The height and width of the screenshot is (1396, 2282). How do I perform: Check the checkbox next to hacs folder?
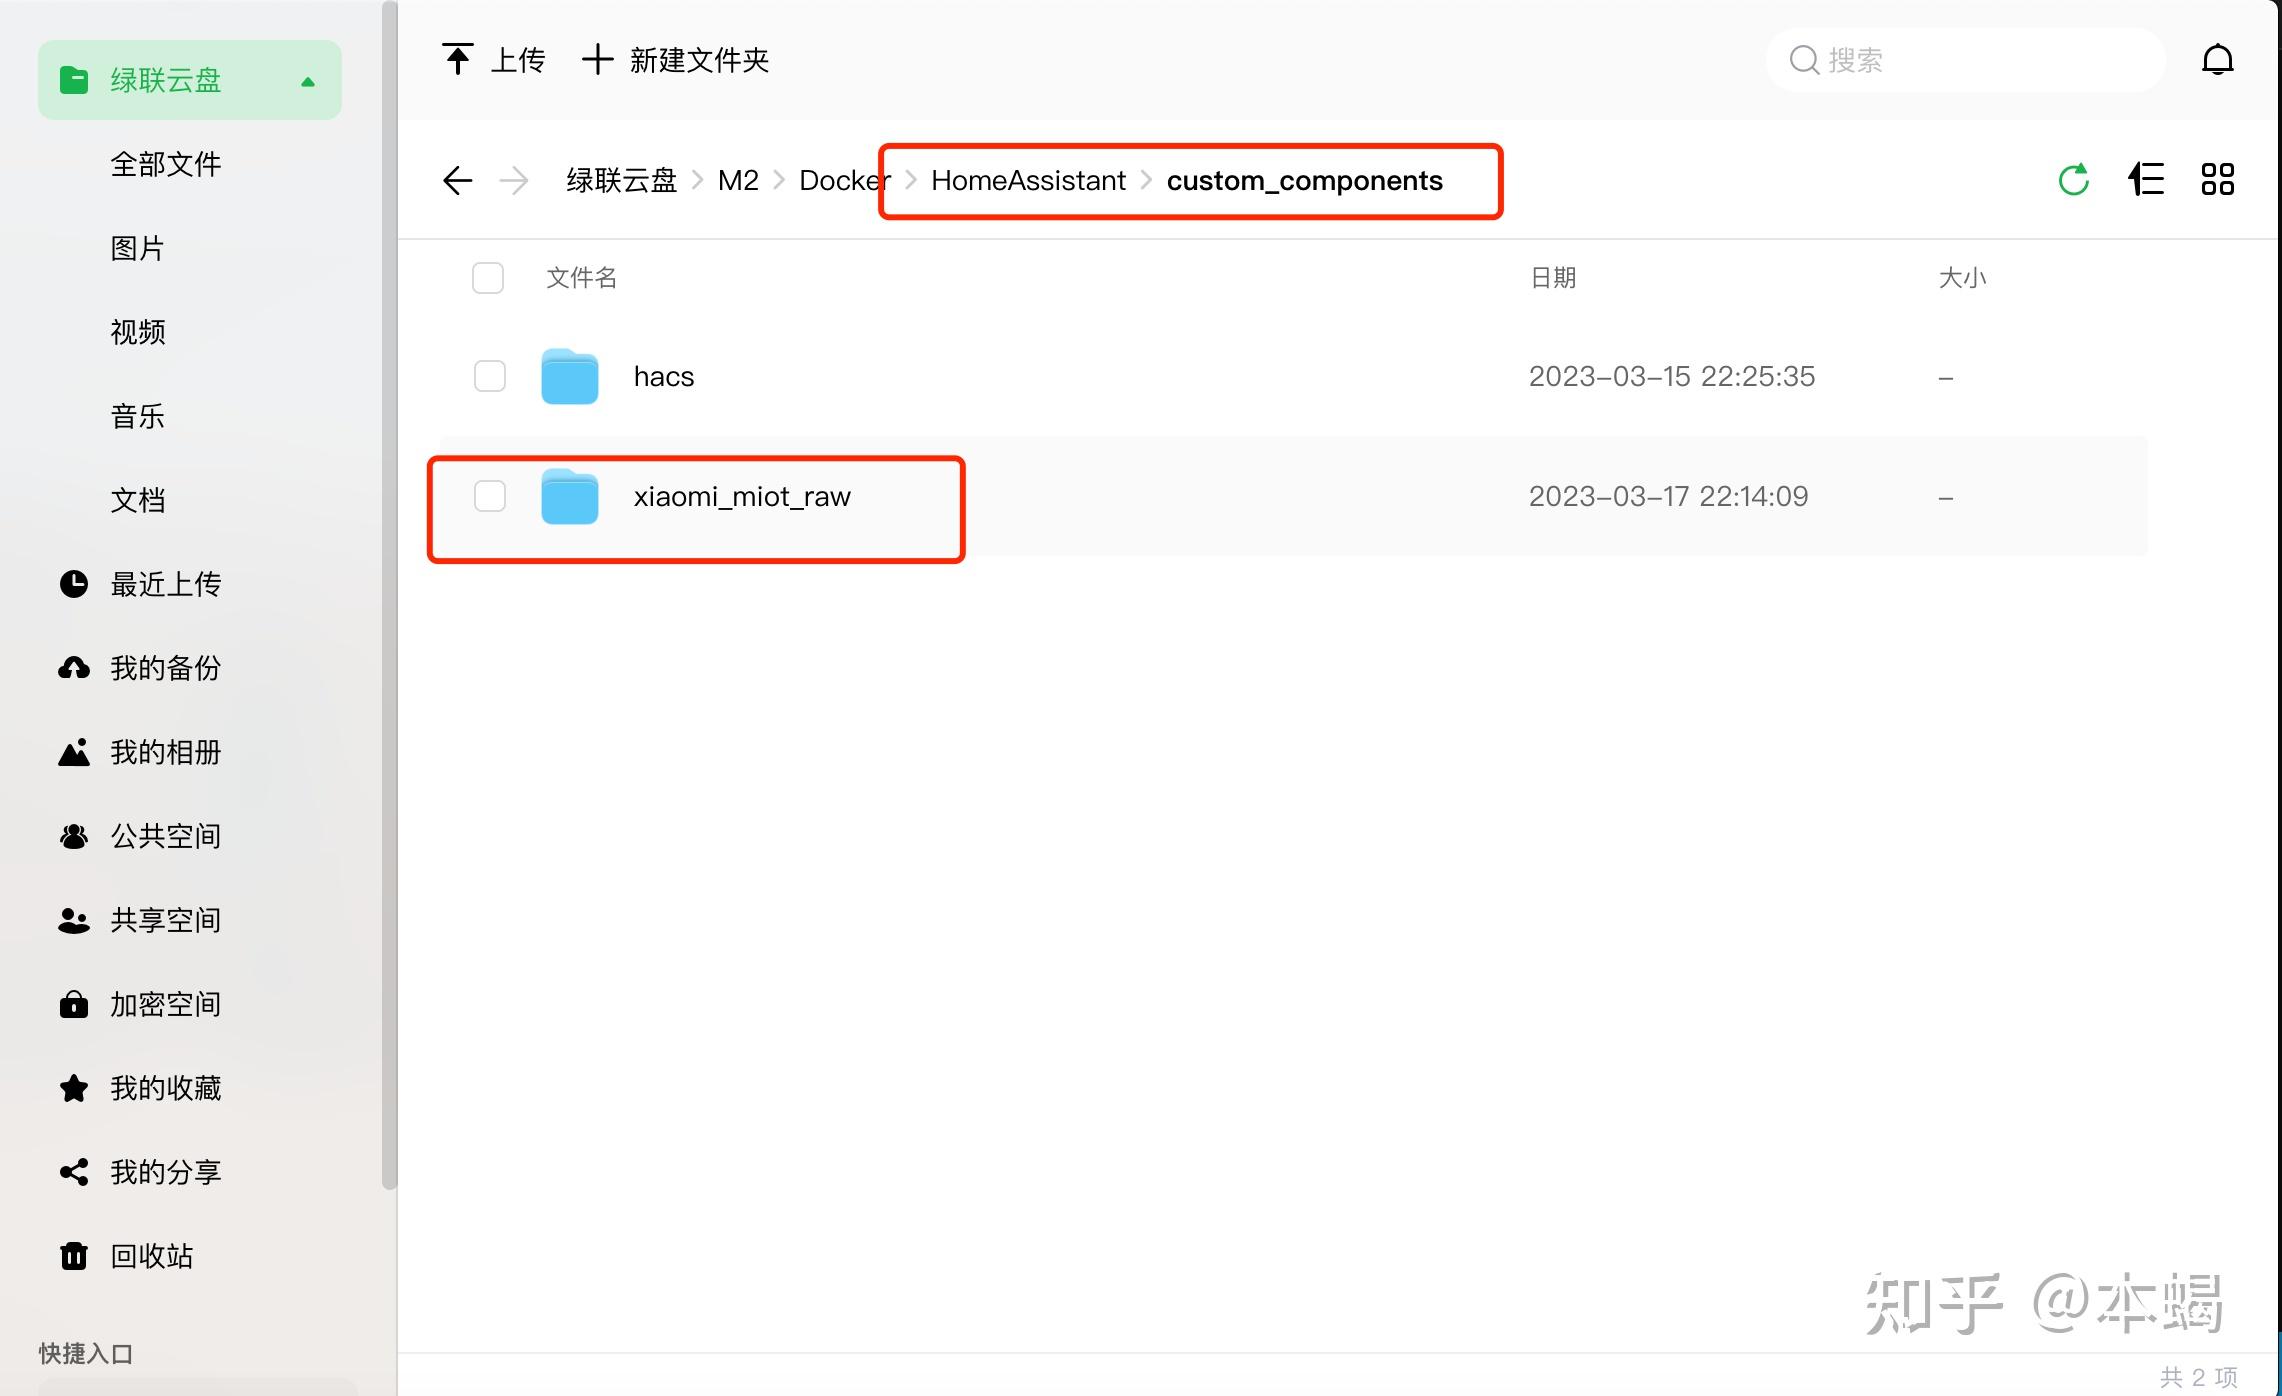(489, 376)
